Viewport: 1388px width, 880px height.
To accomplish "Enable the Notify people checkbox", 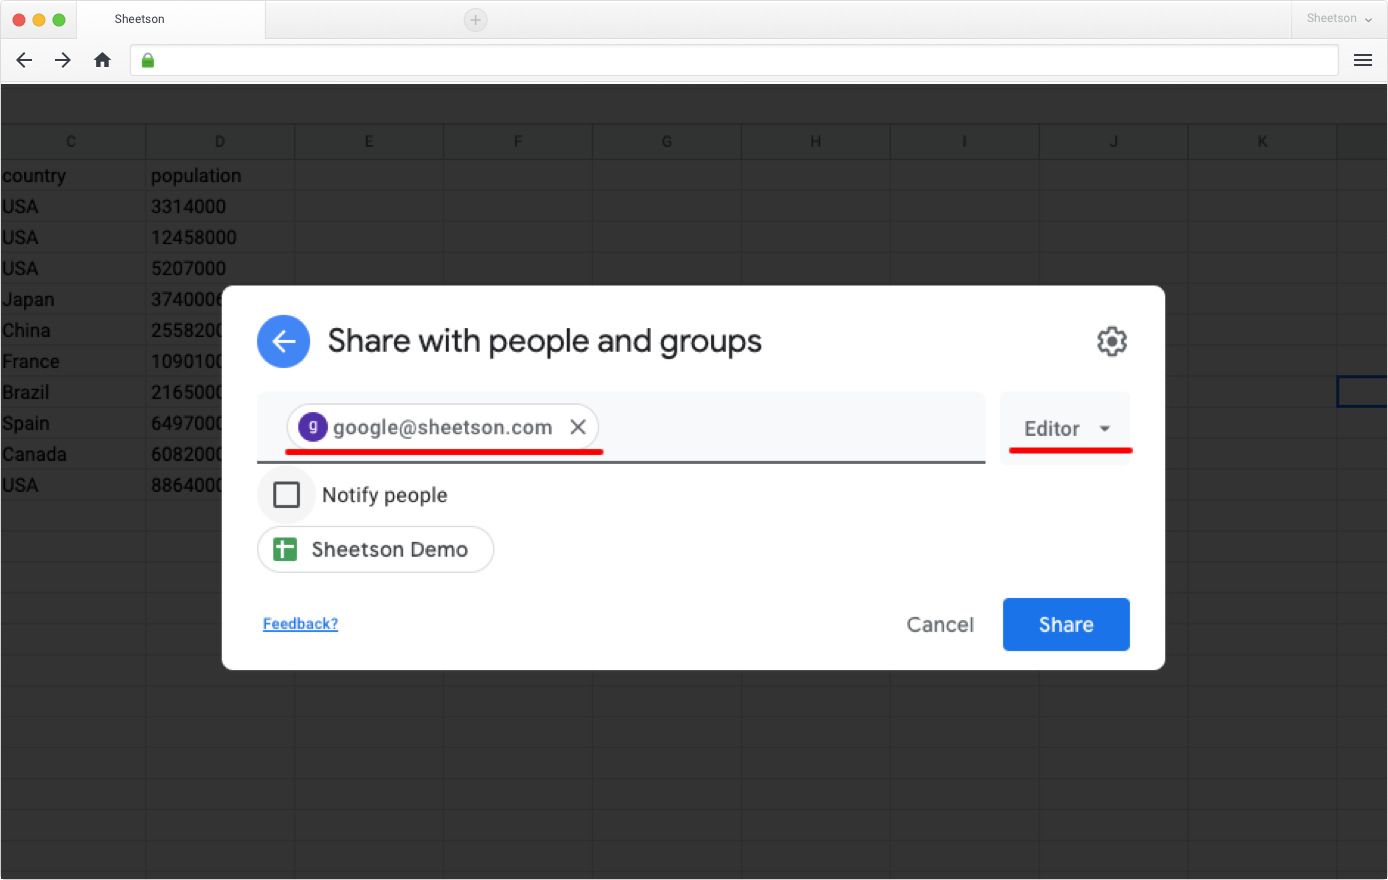I will click(x=287, y=495).
